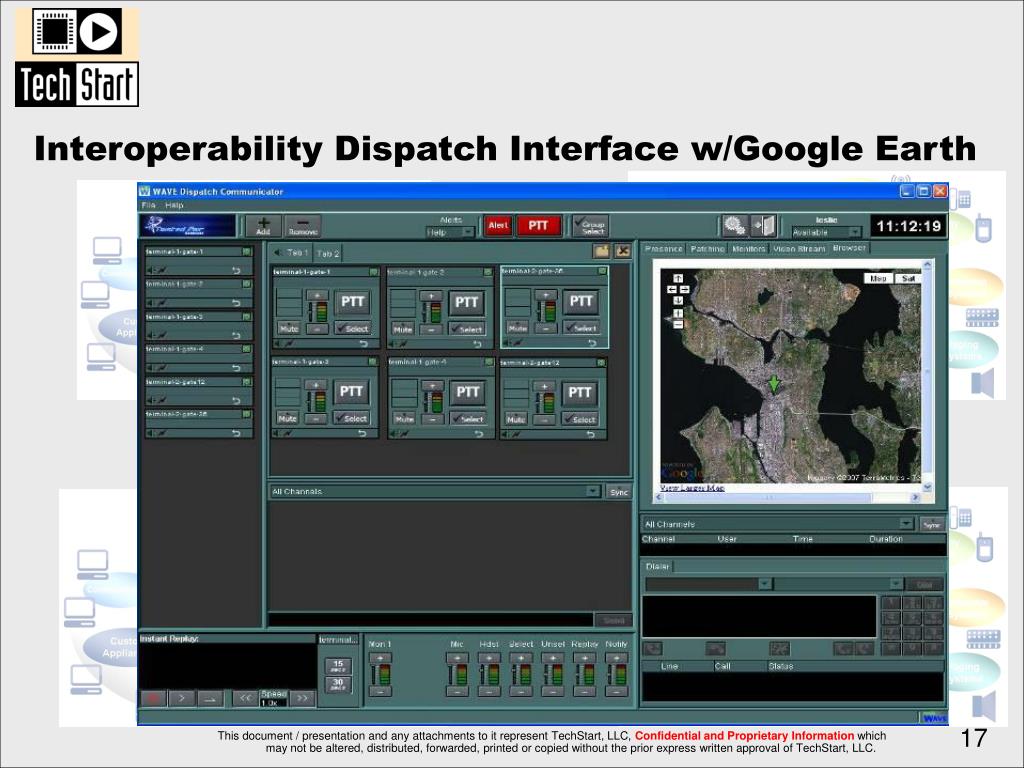Select the Dialer tab

(x=657, y=566)
